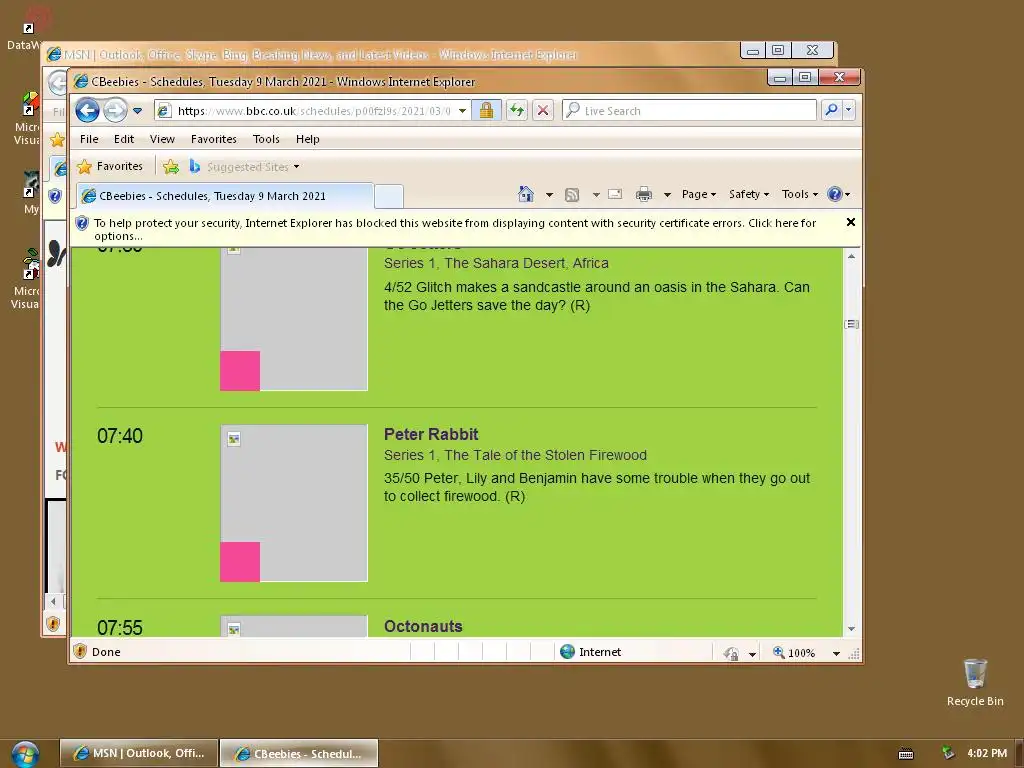This screenshot has height=768, width=1024.
Task: Open the Page command menu
Action: 699,194
